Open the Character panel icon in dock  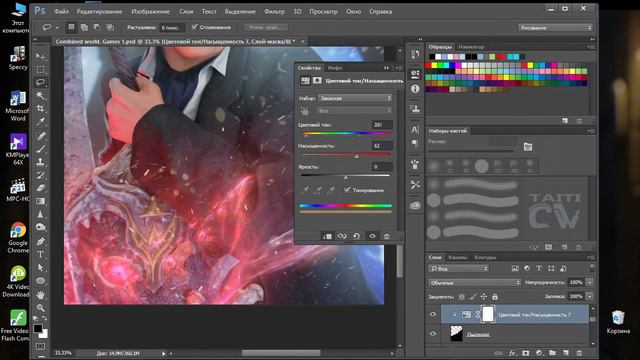[415, 130]
